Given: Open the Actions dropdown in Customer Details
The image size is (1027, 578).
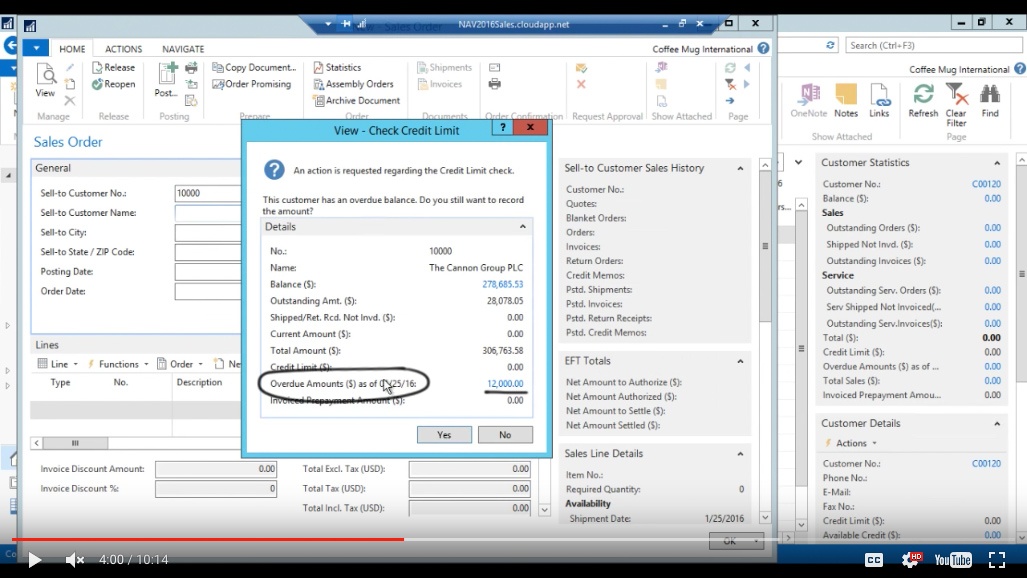Looking at the screenshot, I should (851, 443).
